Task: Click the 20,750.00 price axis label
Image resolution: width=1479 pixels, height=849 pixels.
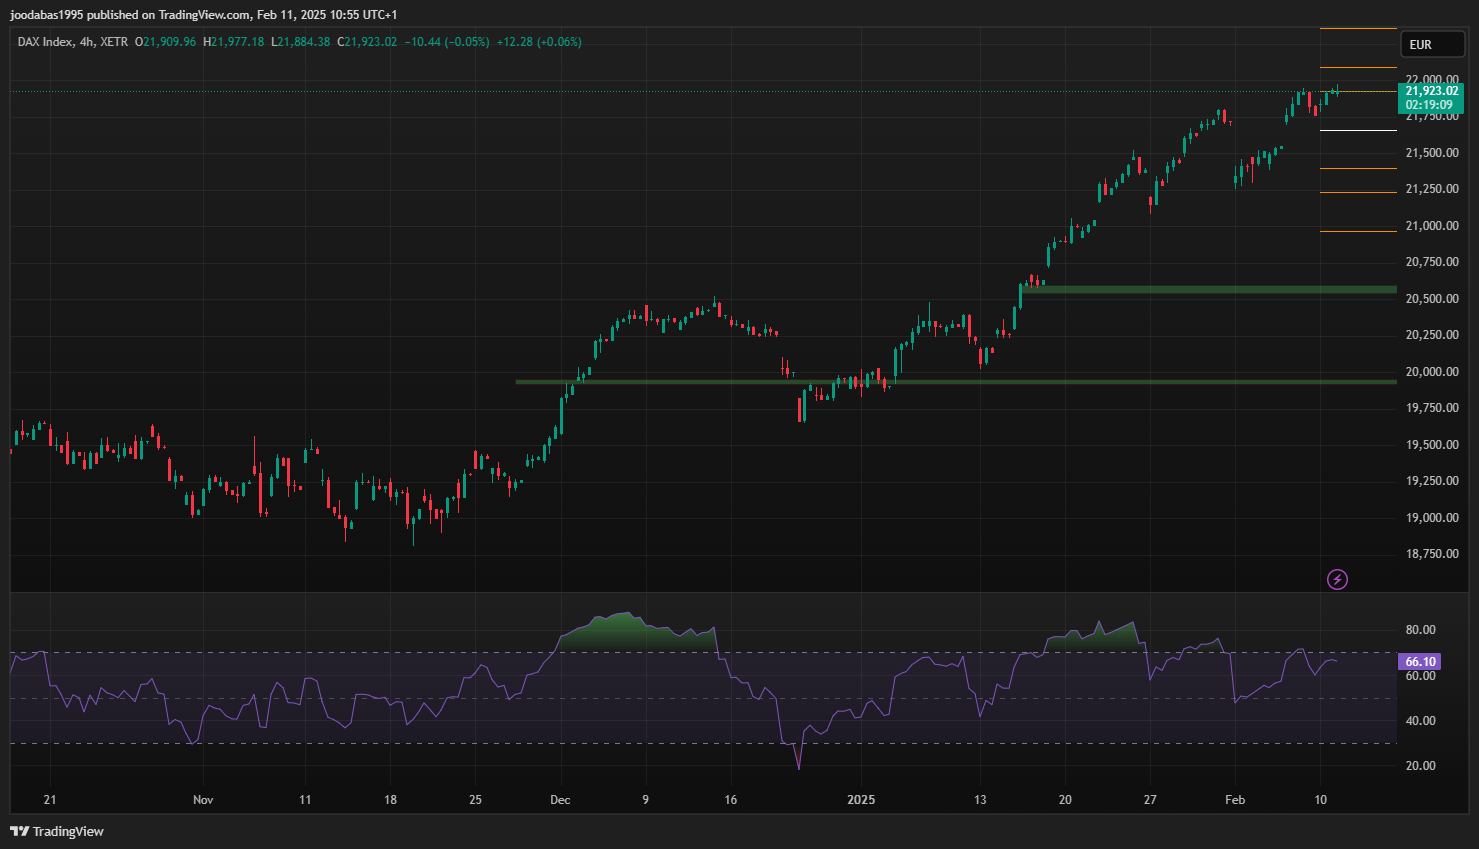Action: click(x=1432, y=262)
